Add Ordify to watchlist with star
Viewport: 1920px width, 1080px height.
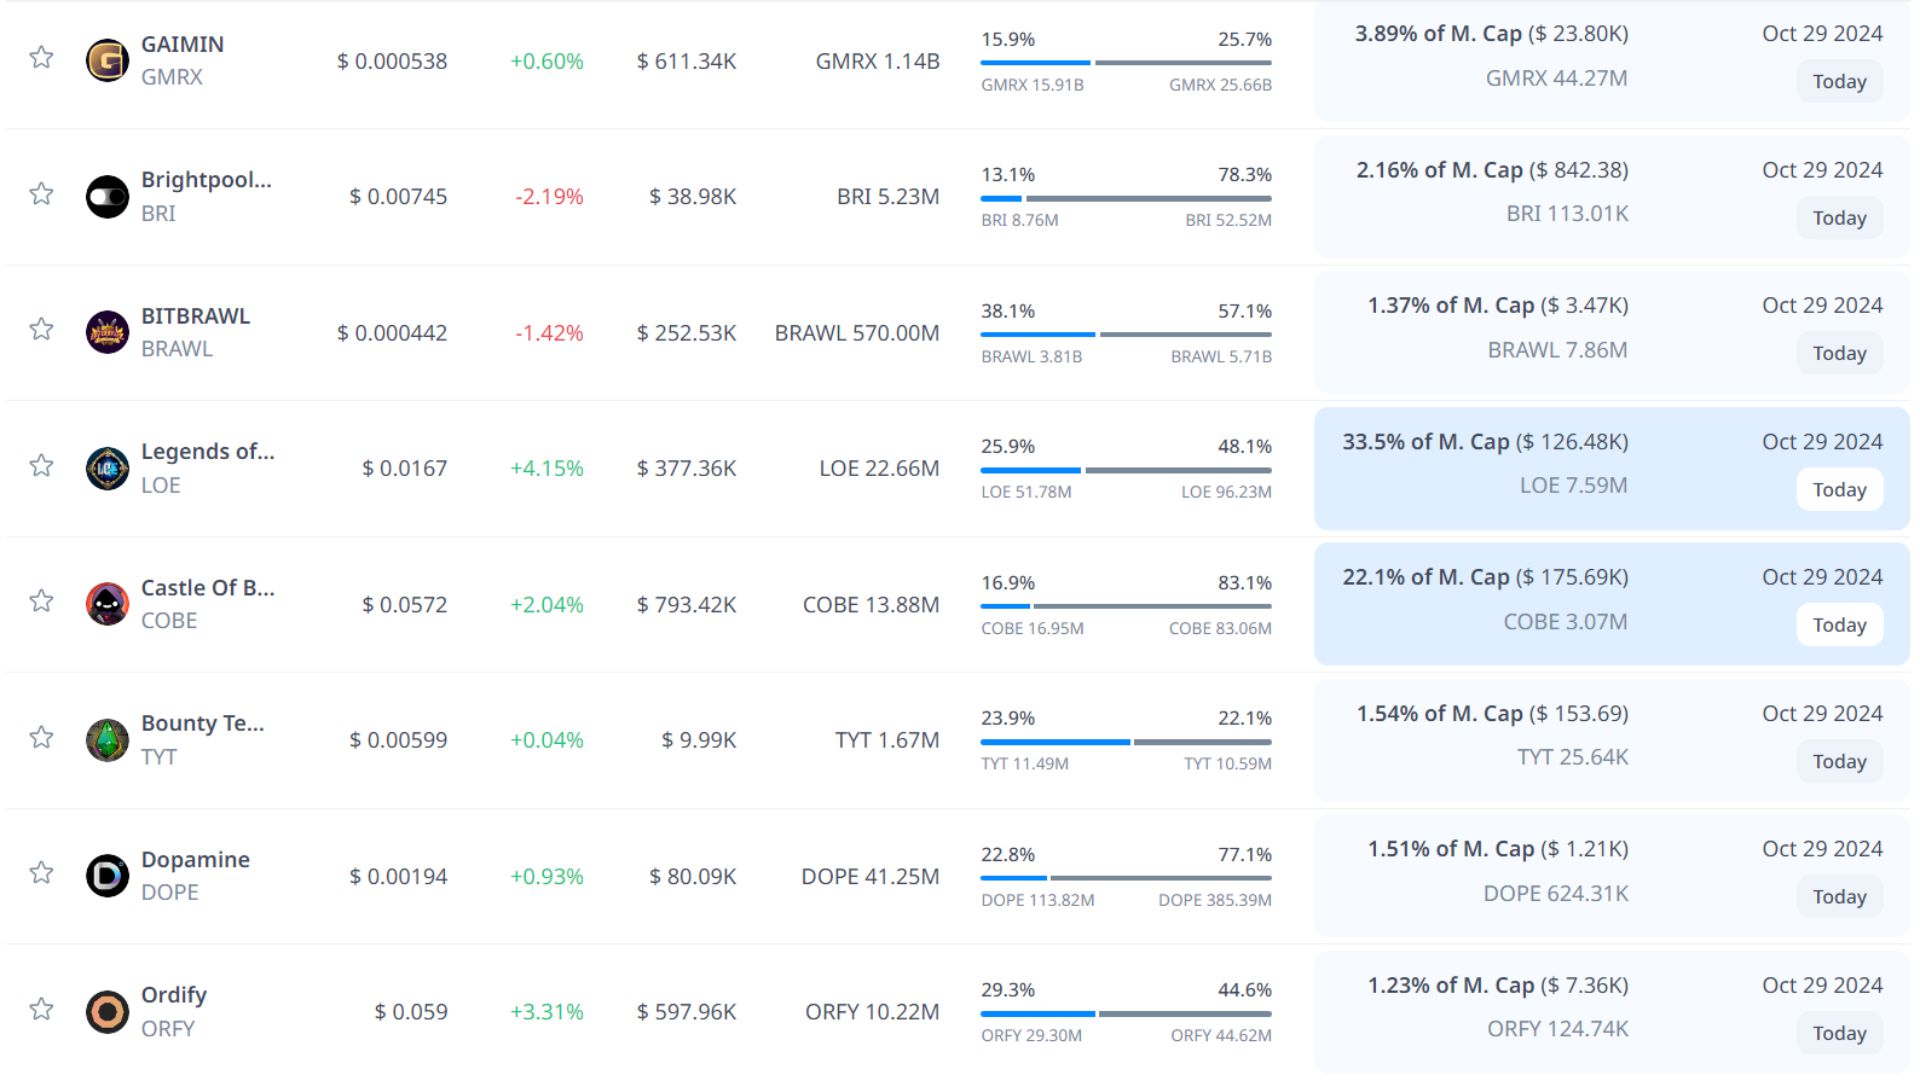[41, 1008]
